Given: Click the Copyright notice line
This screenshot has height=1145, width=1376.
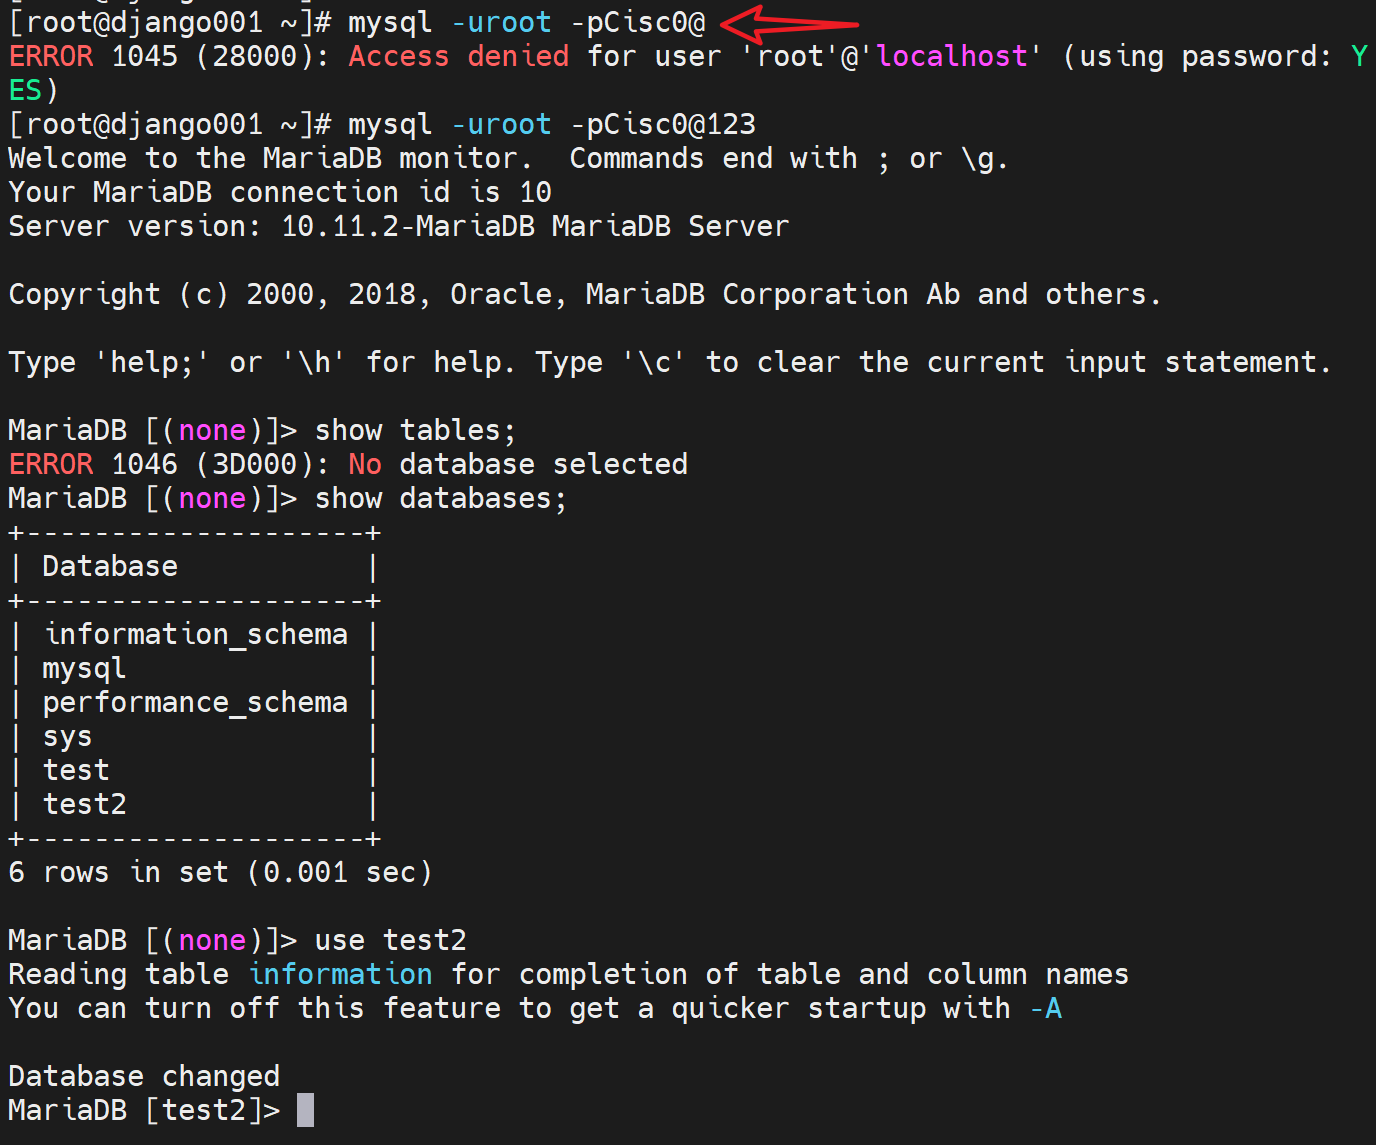Looking at the screenshot, I should click(584, 294).
